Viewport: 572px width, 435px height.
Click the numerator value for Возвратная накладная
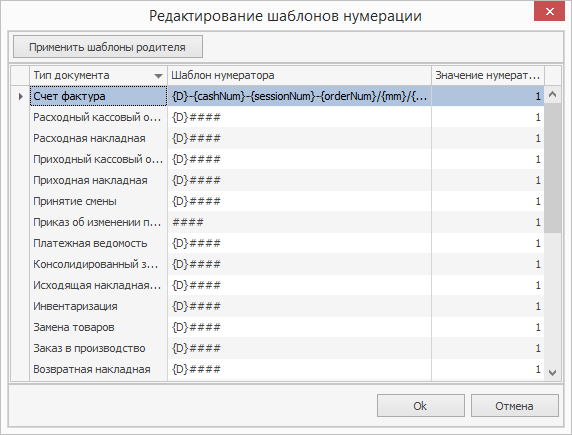point(488,369)
